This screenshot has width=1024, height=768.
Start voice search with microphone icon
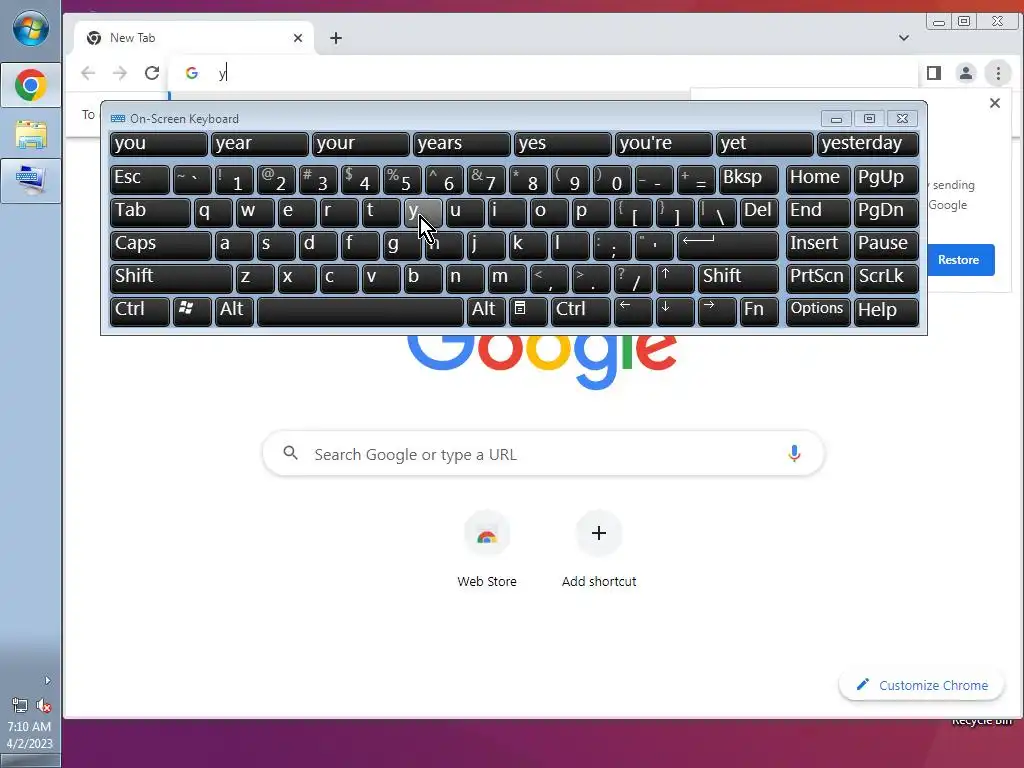[x=794, y=453]
